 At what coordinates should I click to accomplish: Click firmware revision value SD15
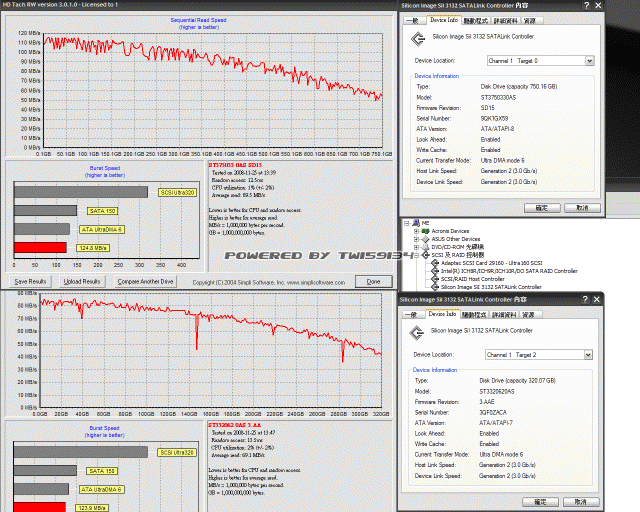tap(487, 108)
